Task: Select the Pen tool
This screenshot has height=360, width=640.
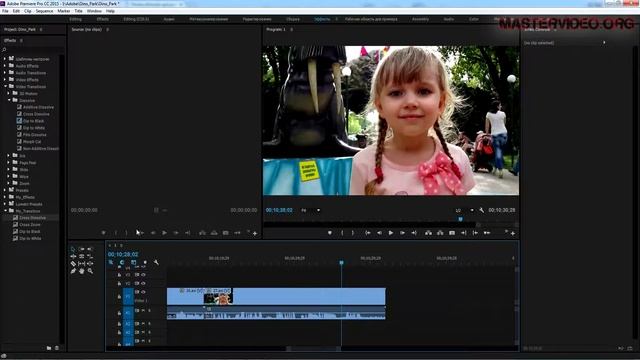Action: tap(73, 271)
